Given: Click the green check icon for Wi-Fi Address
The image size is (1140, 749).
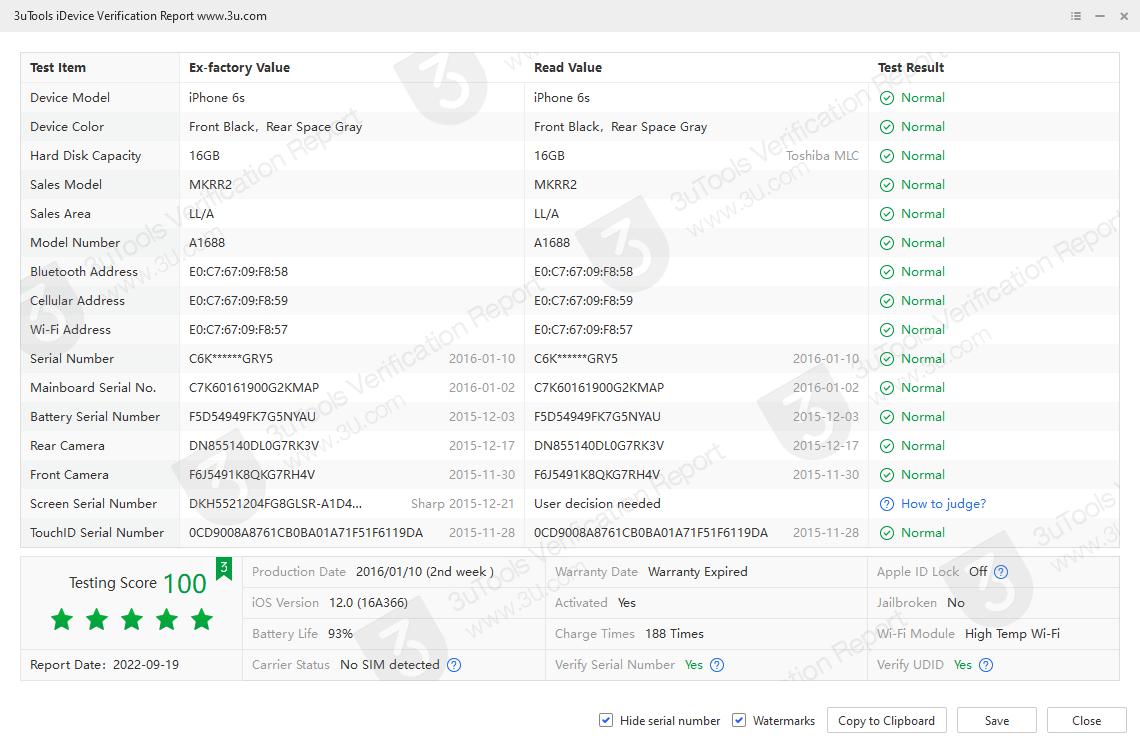Looking at the screenshot, I should (886, 330).
